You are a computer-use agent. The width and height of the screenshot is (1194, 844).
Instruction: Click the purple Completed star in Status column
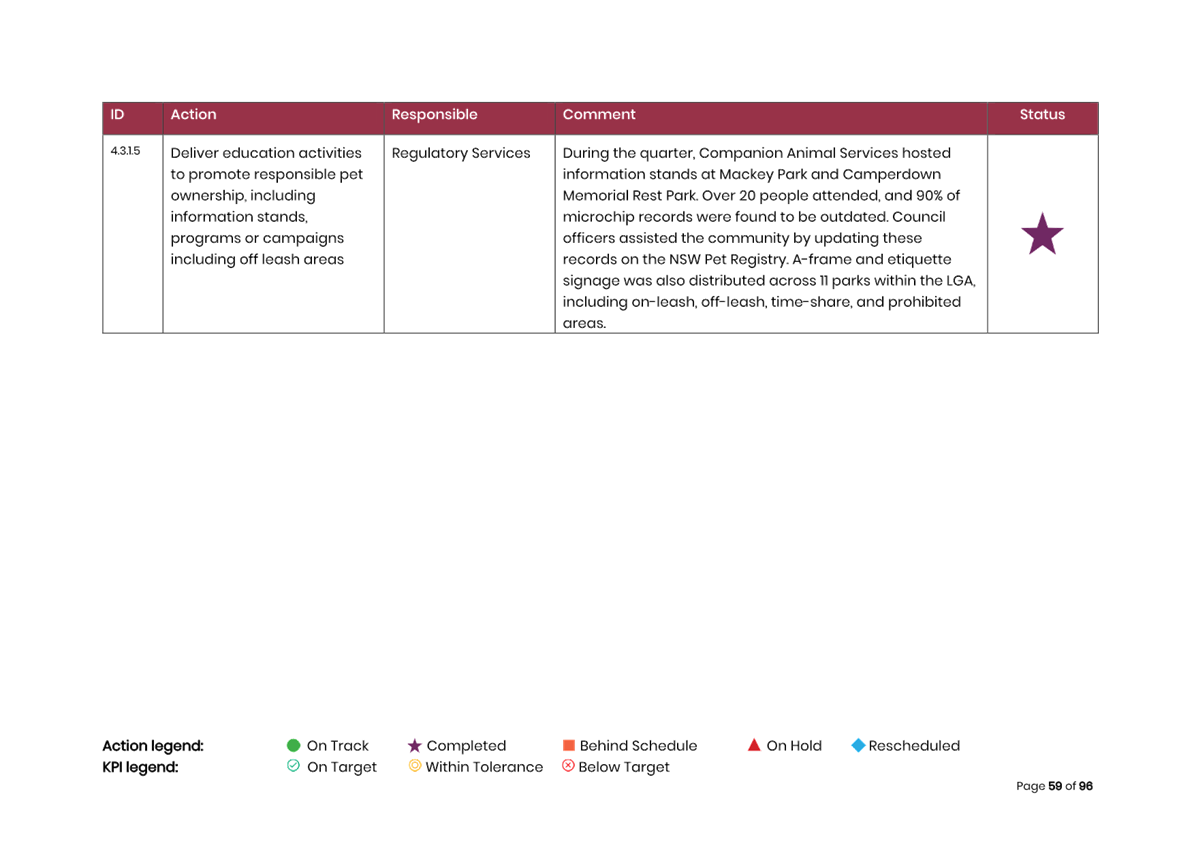point(1042,234)
